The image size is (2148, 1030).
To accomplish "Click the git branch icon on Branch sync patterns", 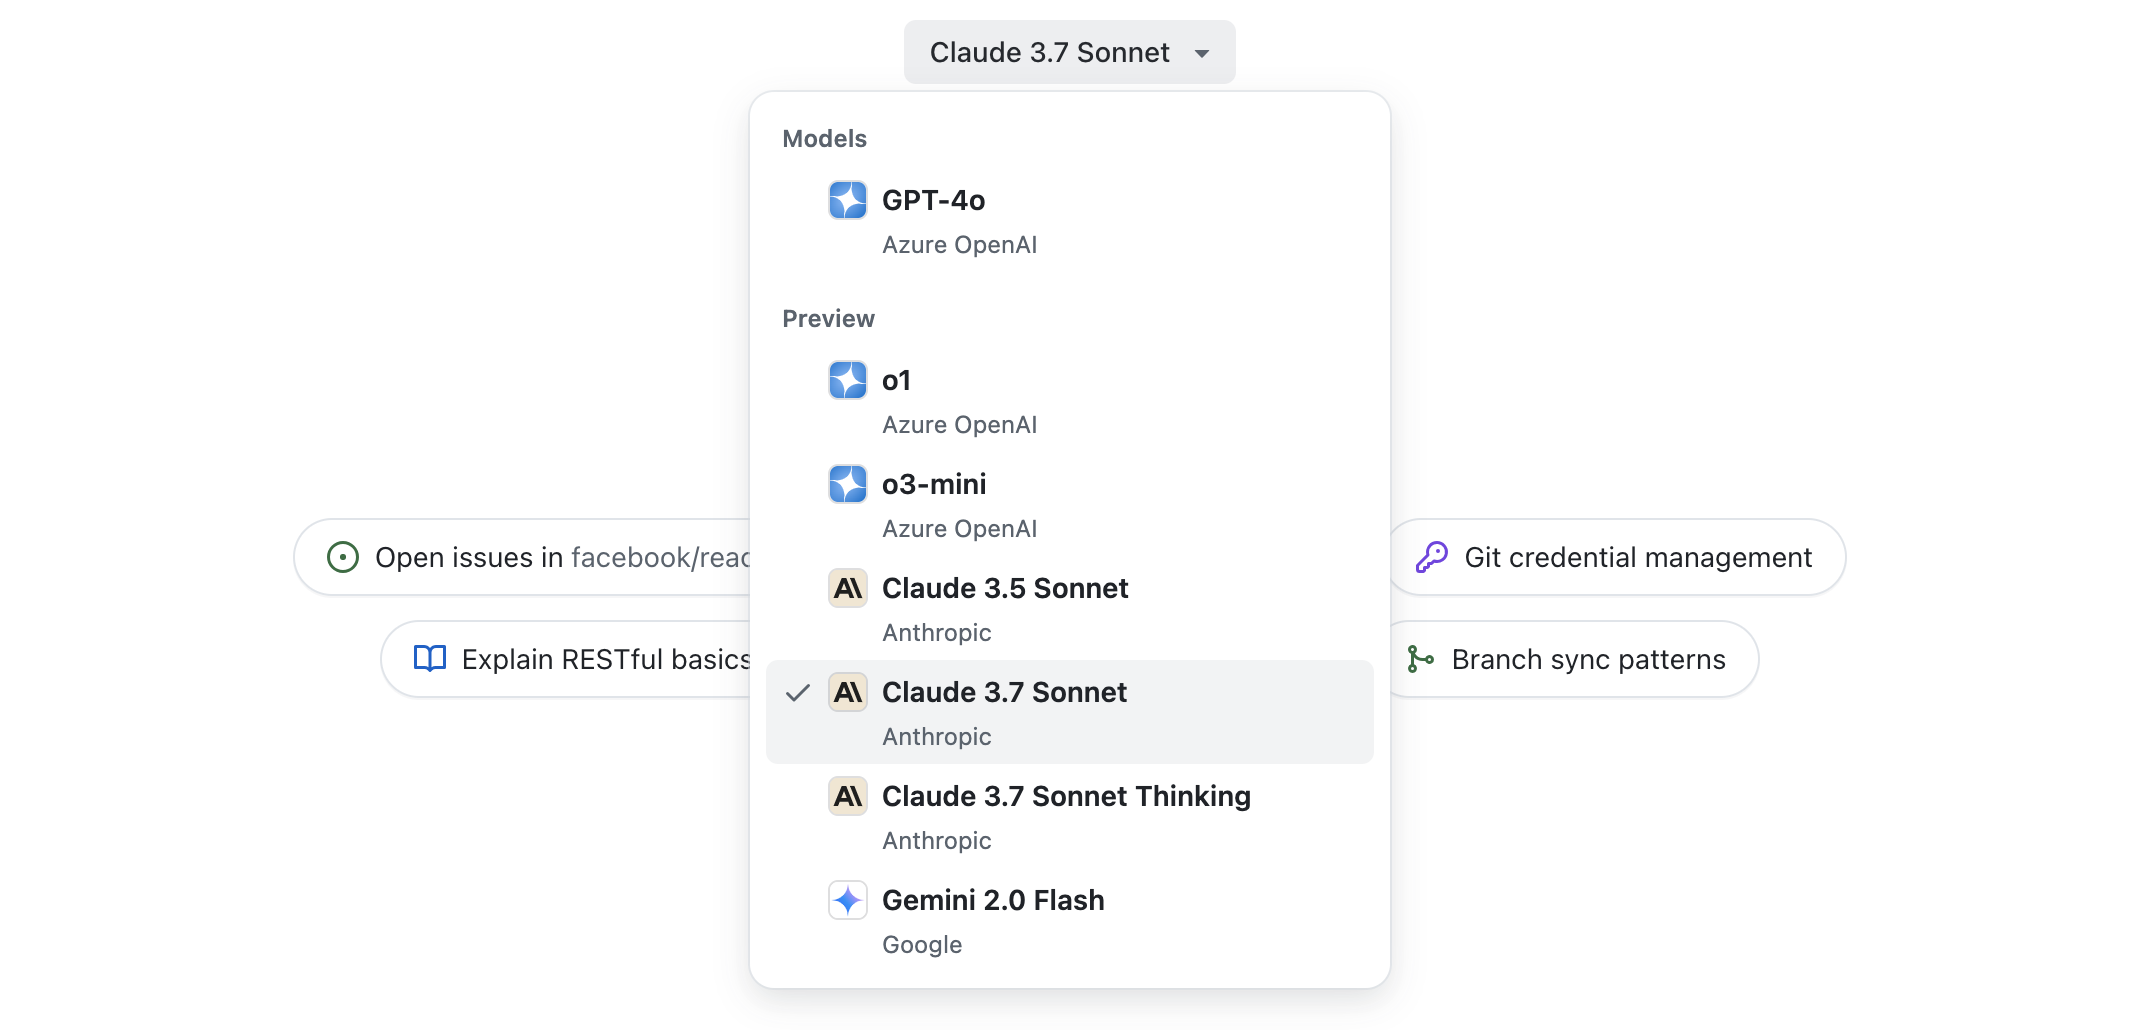I will pos(1420,659).
